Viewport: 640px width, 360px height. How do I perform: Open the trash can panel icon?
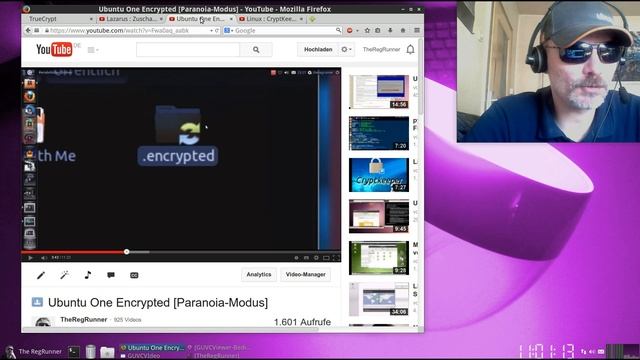(91, 351)
